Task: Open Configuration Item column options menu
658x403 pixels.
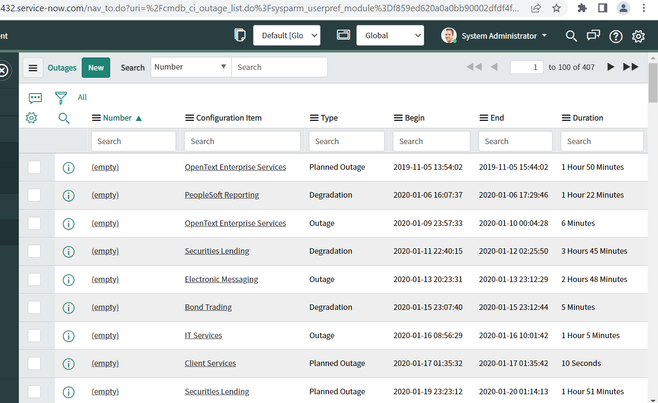Action: (189, 118)
